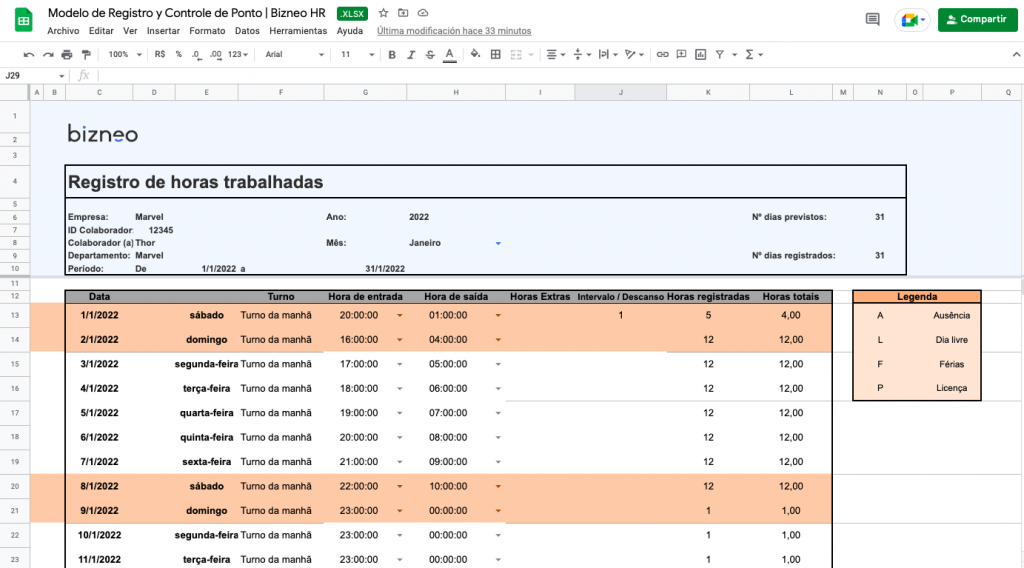Viewport: 1024px width, 568px height.
Task: Open entry time dropdown for 1/1/2022
Action: click(x=400, y=315)
